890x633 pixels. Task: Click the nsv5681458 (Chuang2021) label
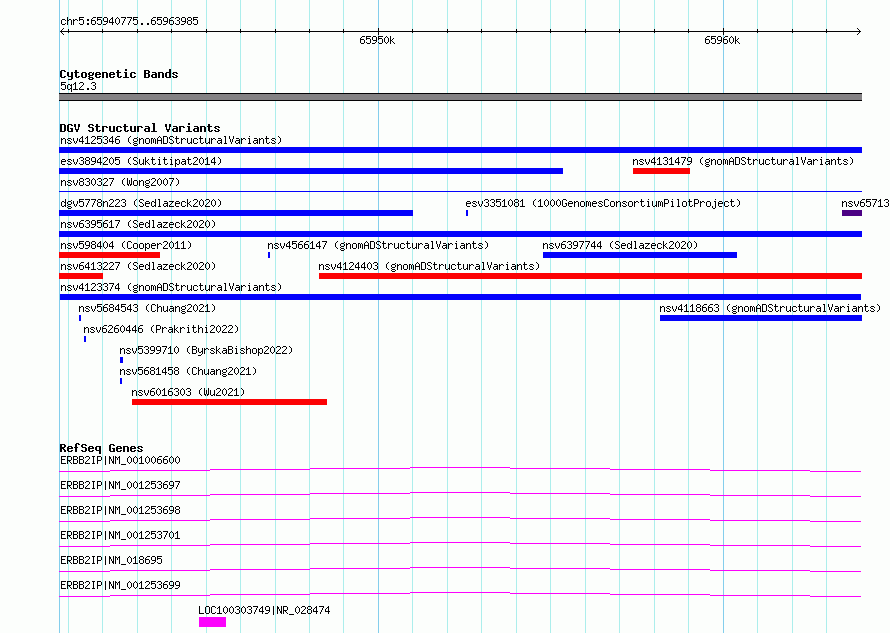click(x=188, y=371)
